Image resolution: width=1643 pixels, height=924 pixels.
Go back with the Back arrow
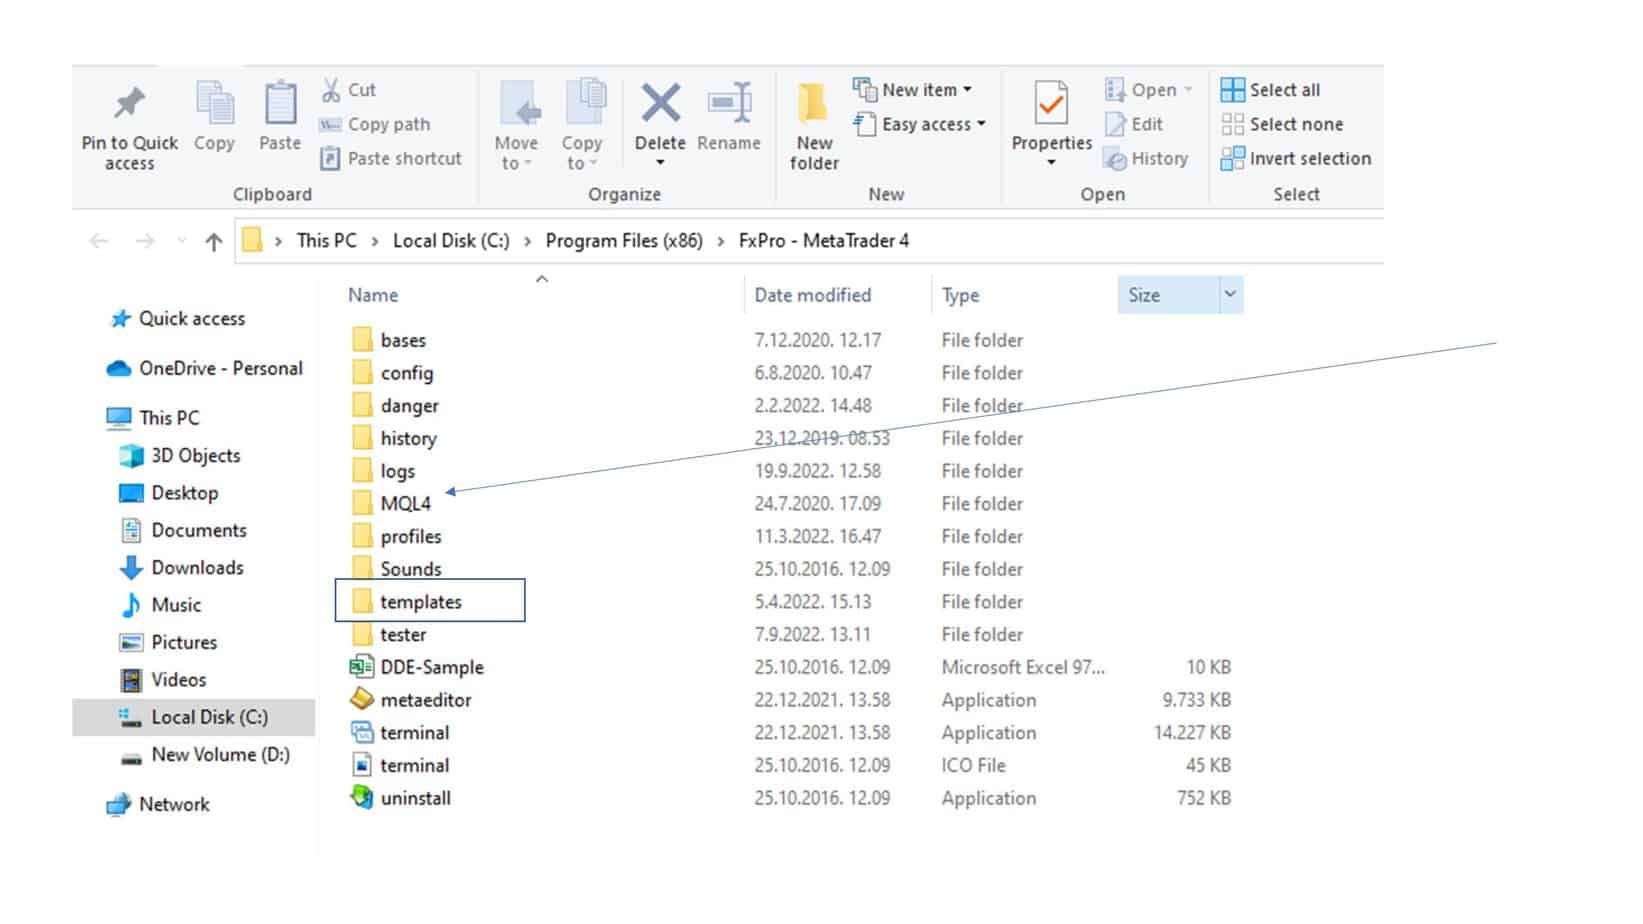[x=98, y=241]
